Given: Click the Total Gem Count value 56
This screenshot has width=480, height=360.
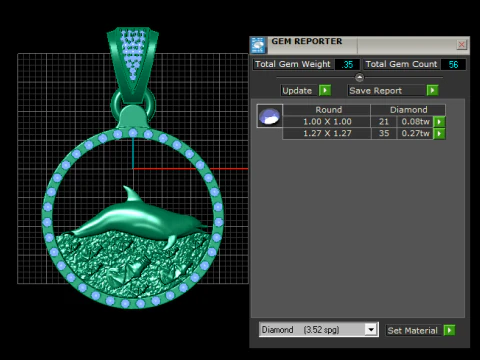Looking at the screenshot, I should [453, 64].
